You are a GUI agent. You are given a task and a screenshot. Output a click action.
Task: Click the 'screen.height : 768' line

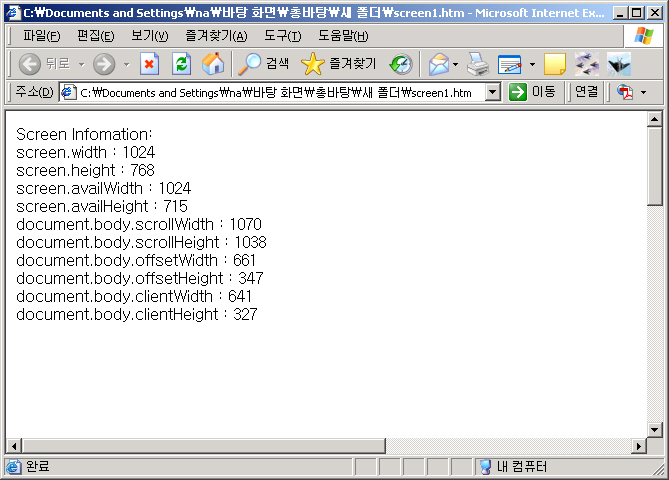point(85,170)
